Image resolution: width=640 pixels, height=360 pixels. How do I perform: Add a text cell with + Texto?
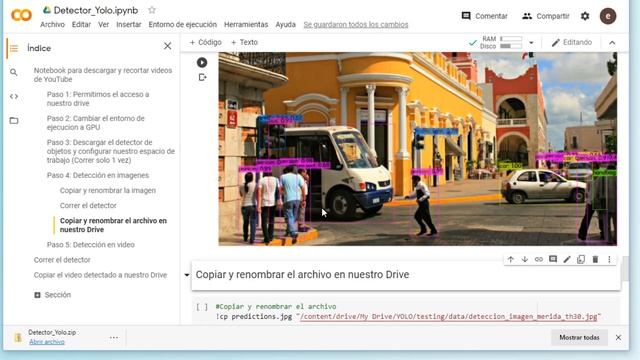(x=244, y=42)
